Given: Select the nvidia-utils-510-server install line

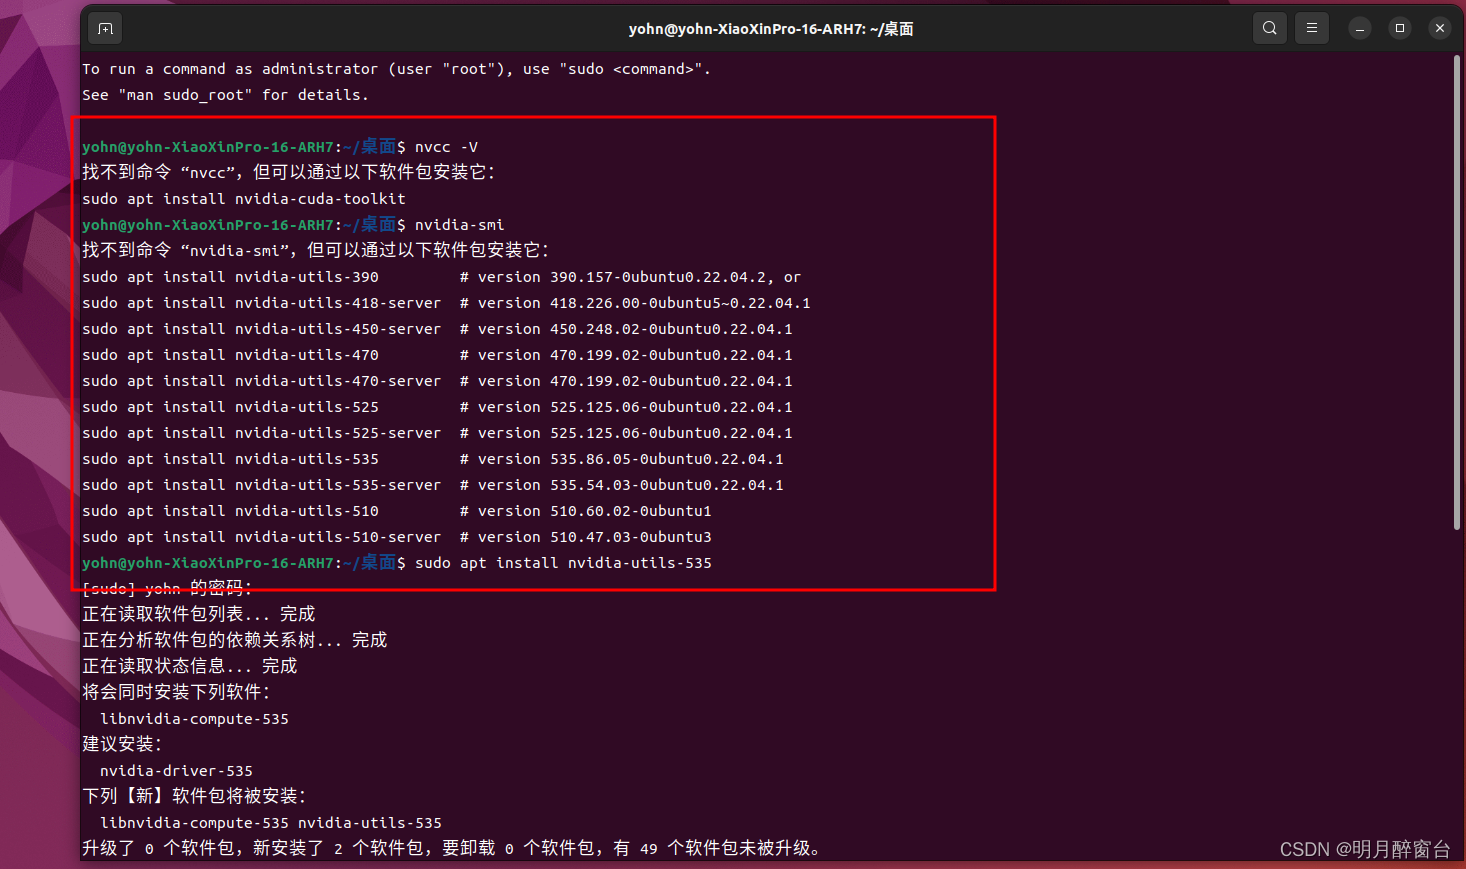Looking at the screenshot, I should pos(397,537).
